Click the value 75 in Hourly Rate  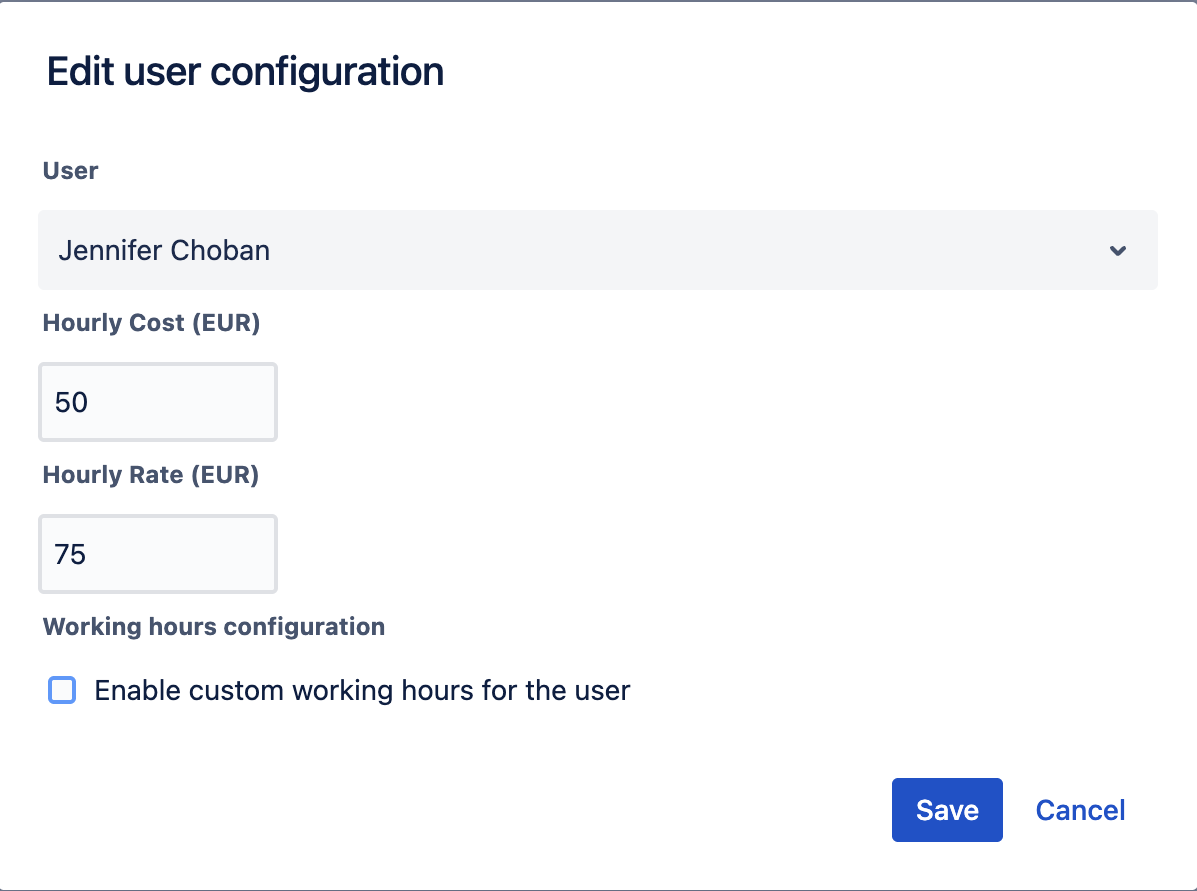(71, 554)
